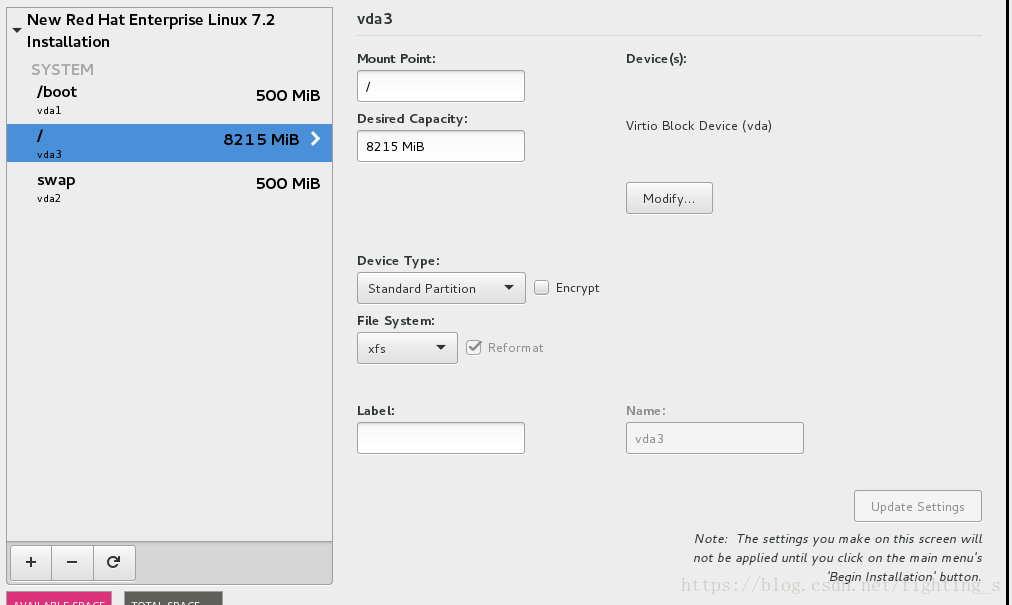Open the File System xfs dropdown
Viewport: 1012px width, 605px height.
click(407, 348)
